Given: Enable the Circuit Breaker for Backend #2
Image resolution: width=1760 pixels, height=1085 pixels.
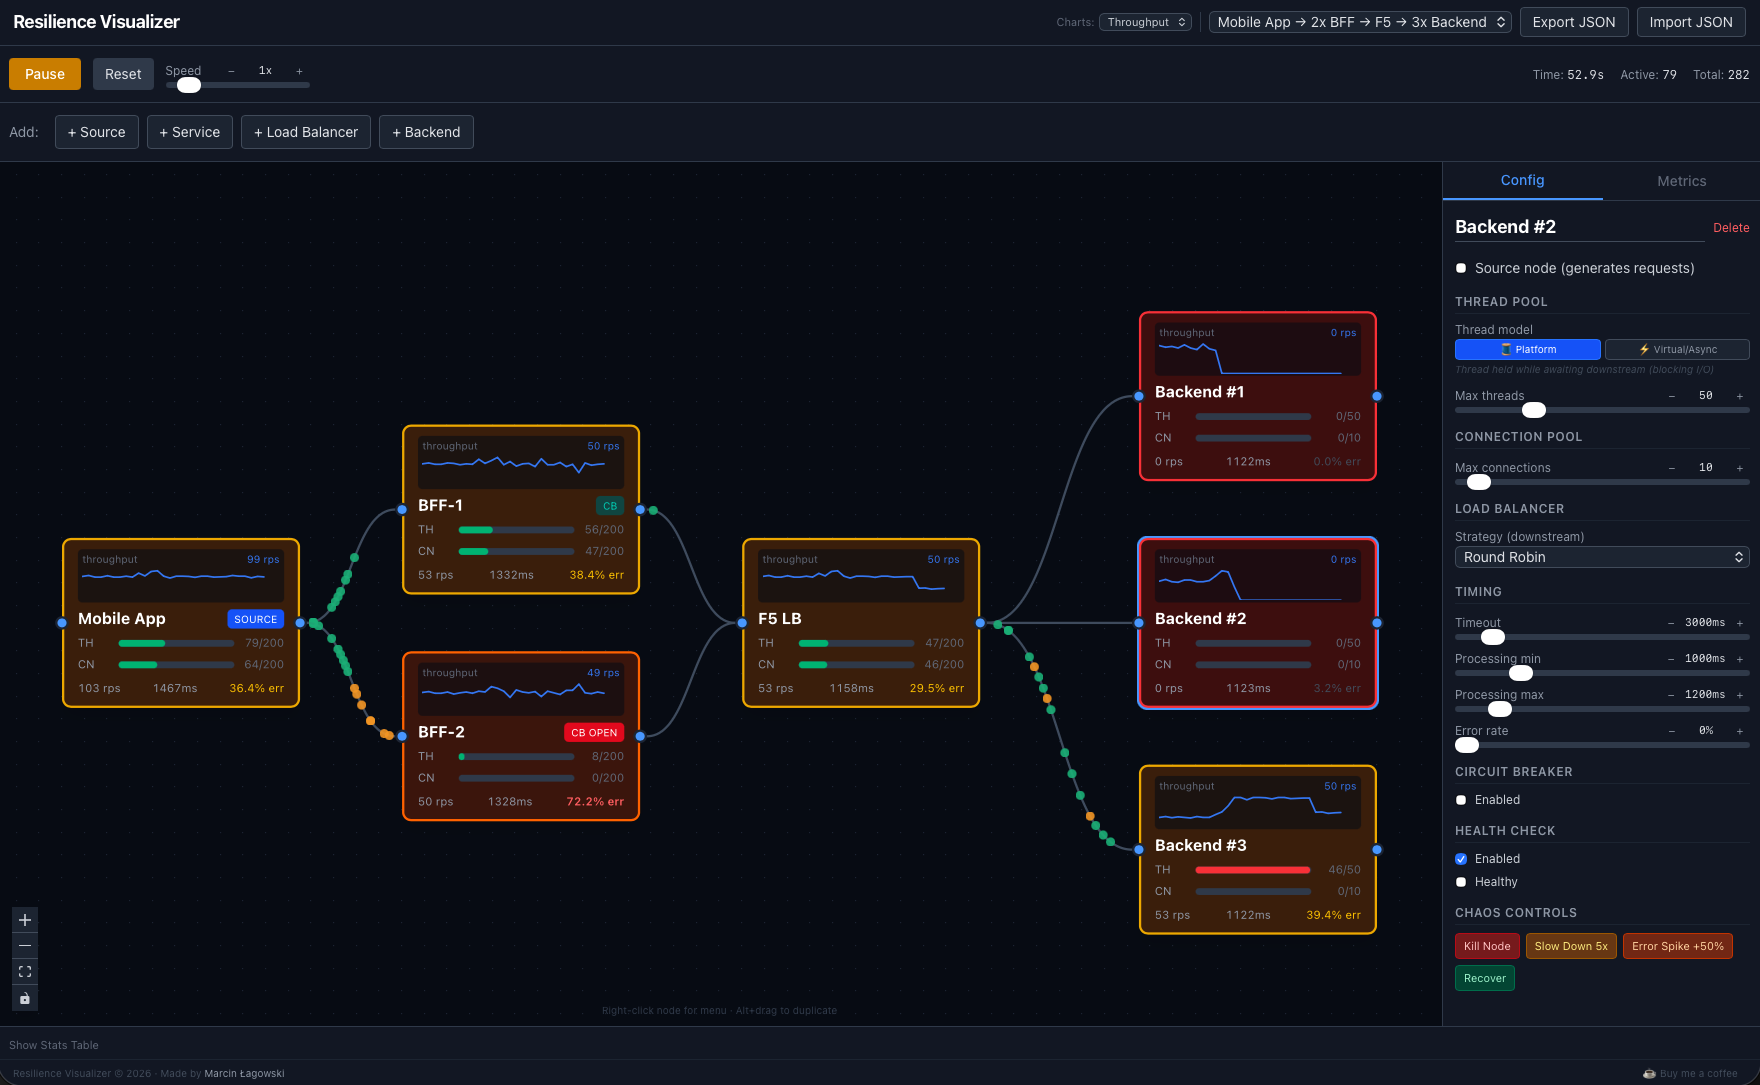Looking at the screenshot, I should (x=1461, y=799).
